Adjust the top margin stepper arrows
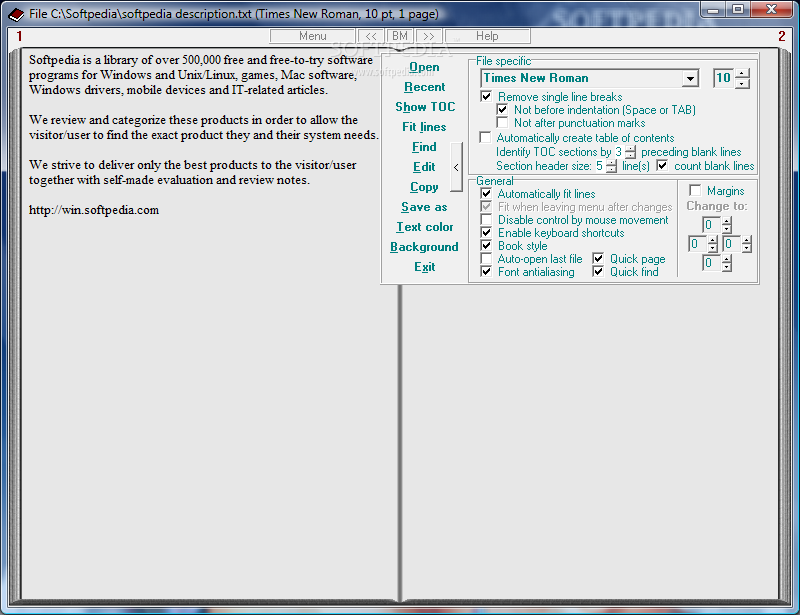The height and width of the screenshot is (615, 800). pos(727,225)
